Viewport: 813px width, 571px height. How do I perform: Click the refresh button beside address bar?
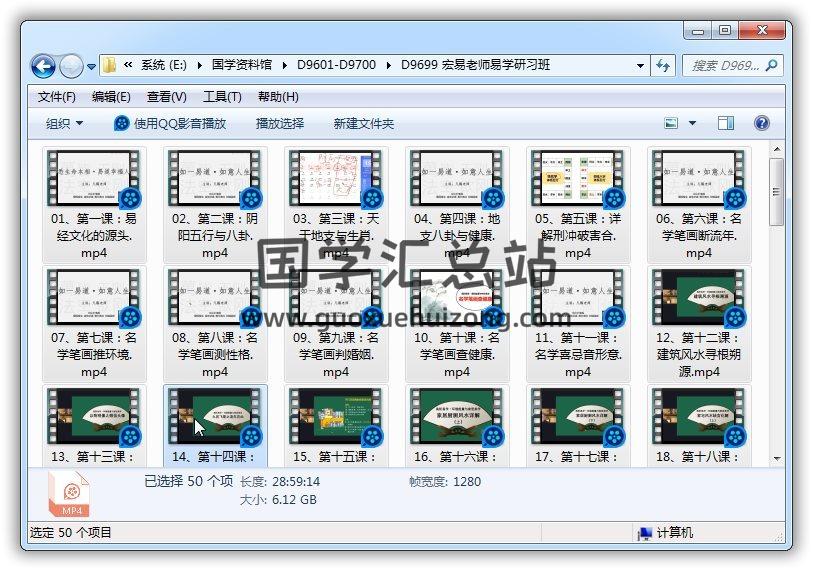point(663,66)
